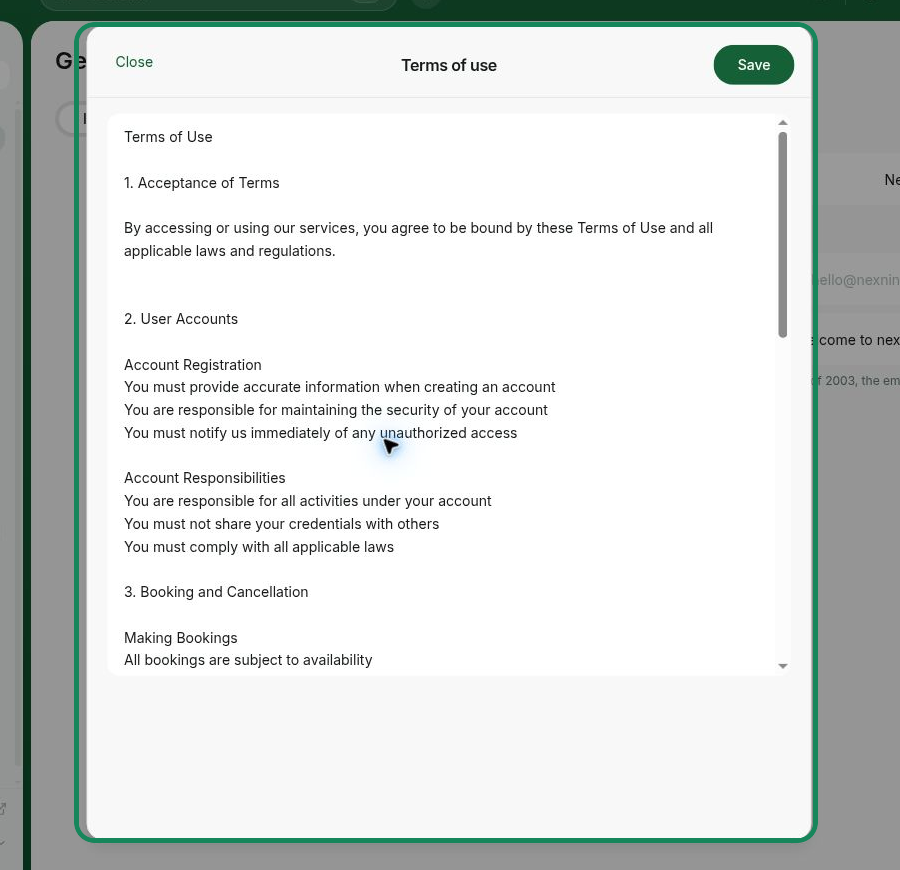900x870 pixels.
Task: Click the 'Making Bookings' line
Action: (x=180, y=638)
